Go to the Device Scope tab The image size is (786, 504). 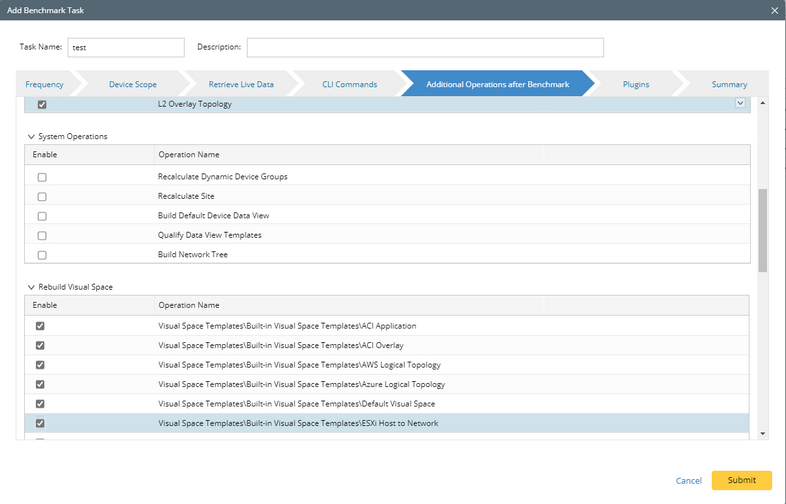[x=132, y=84]
